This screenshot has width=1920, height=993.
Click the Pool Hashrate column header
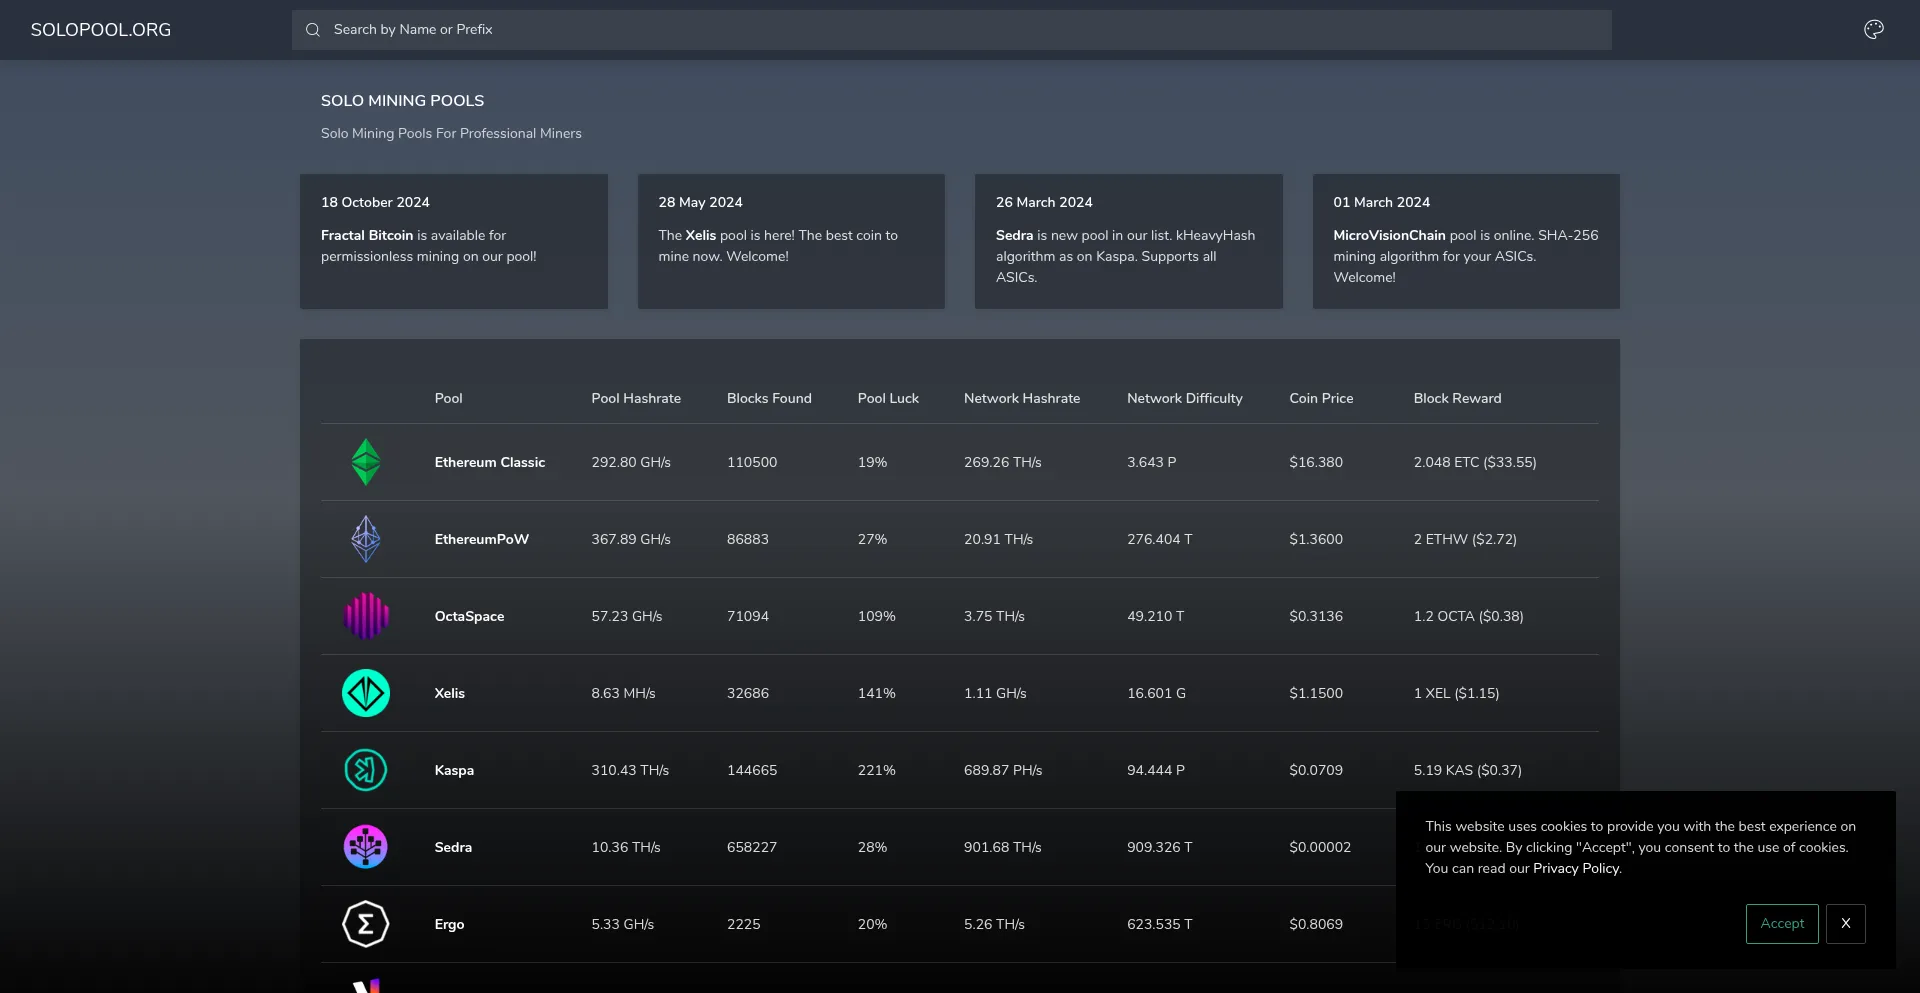coord(635,398)
